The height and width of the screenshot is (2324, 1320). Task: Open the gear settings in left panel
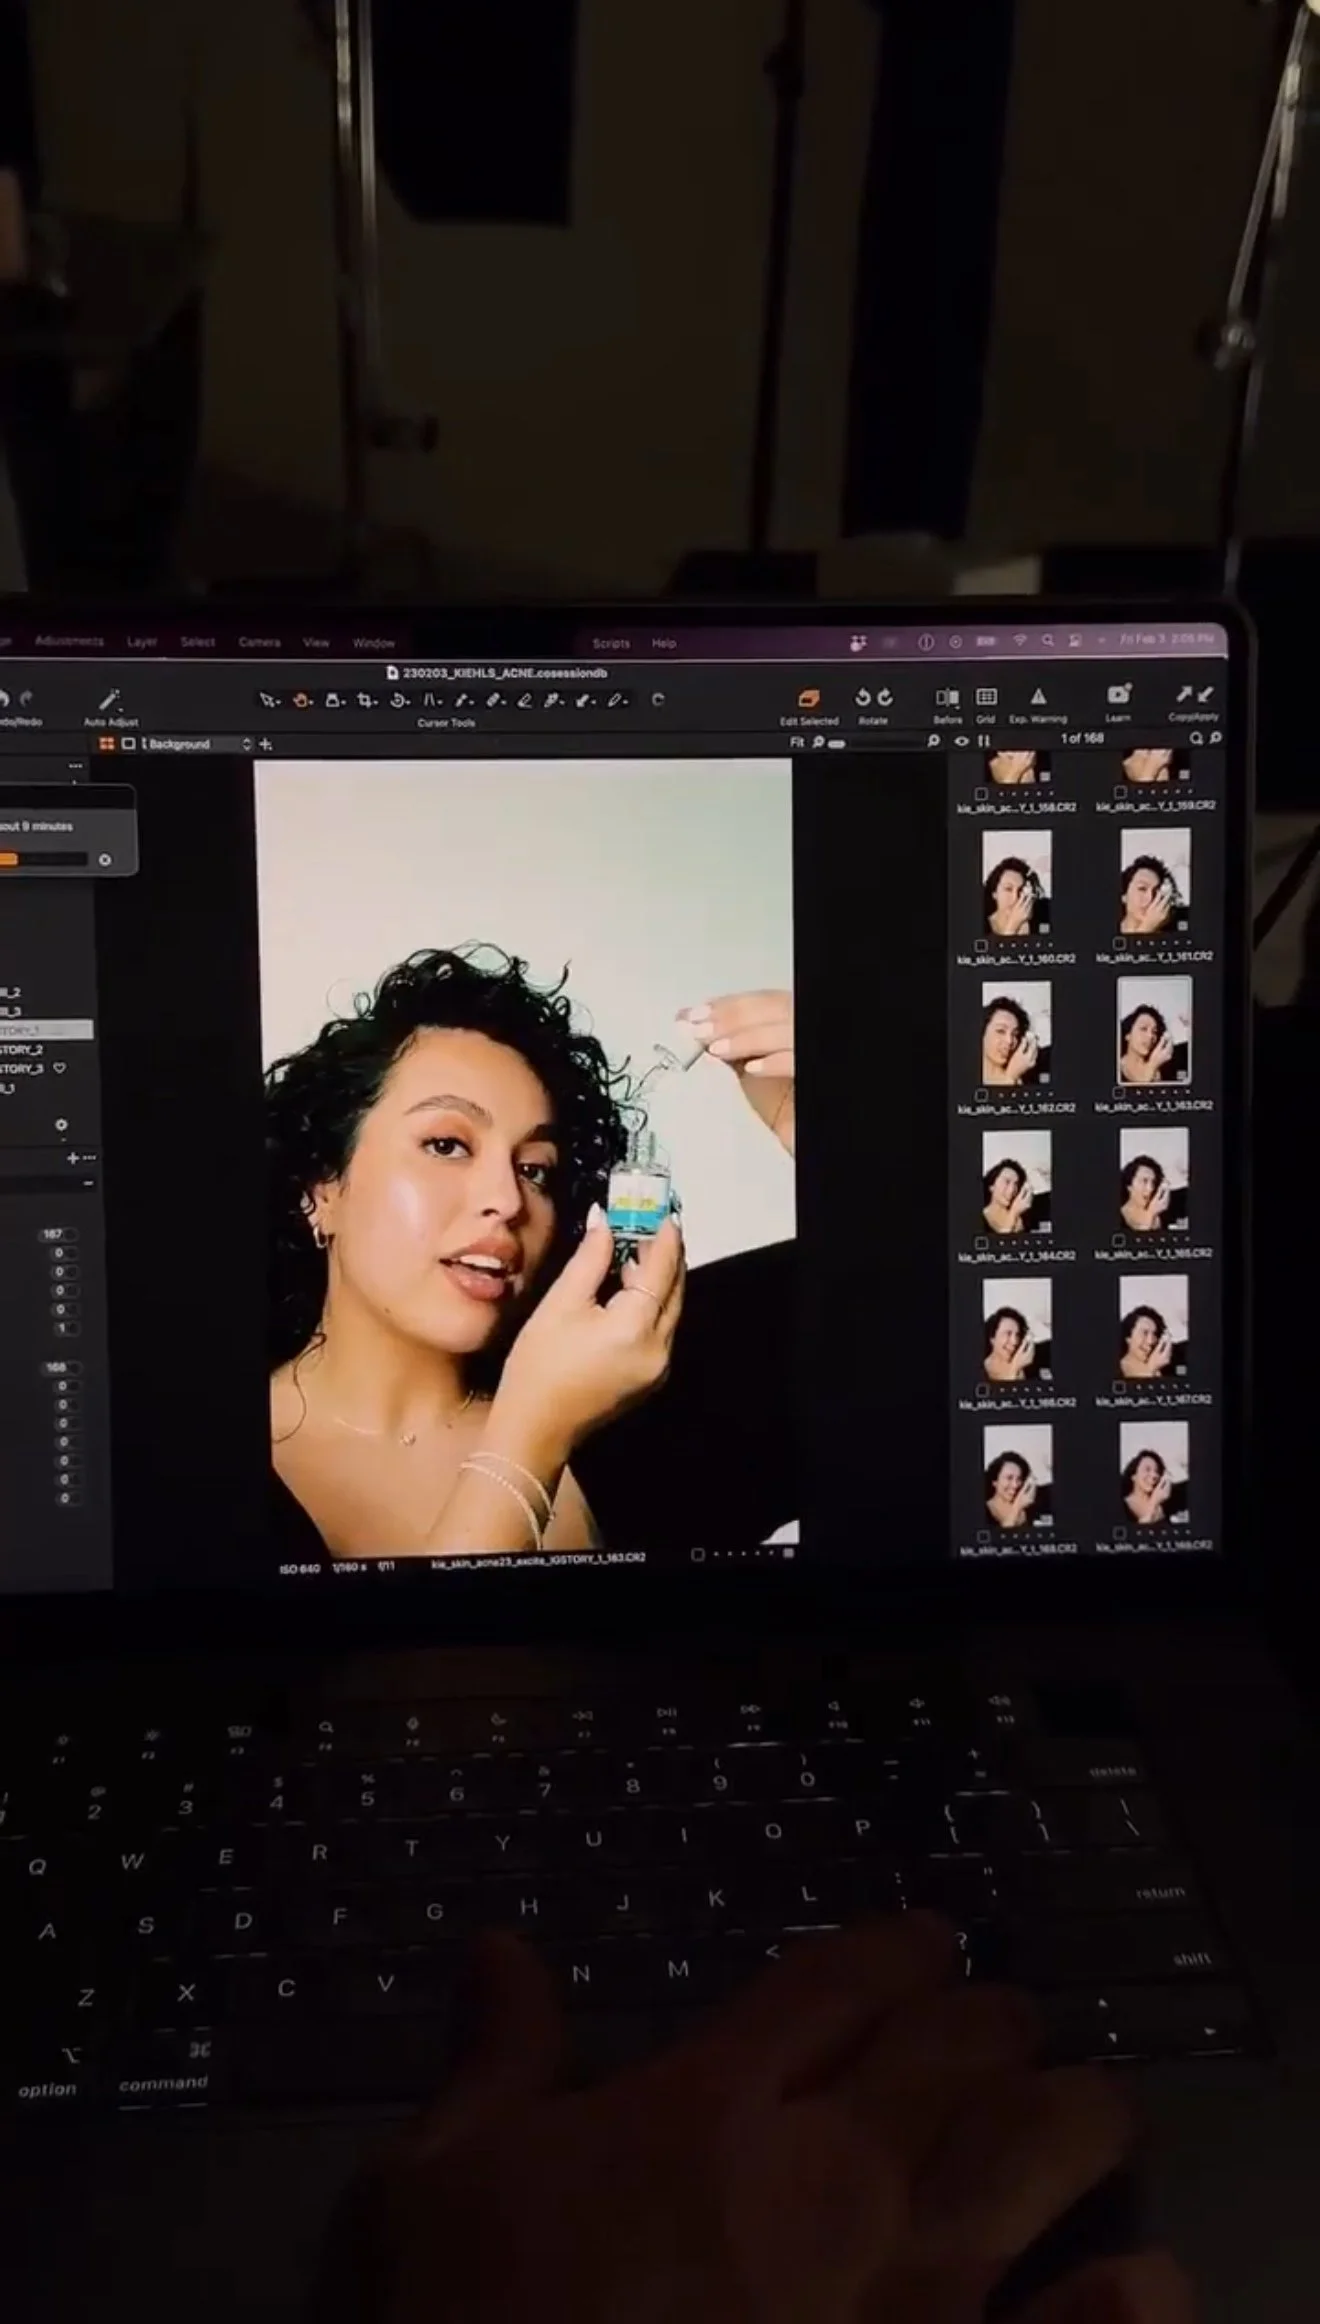61,1125
